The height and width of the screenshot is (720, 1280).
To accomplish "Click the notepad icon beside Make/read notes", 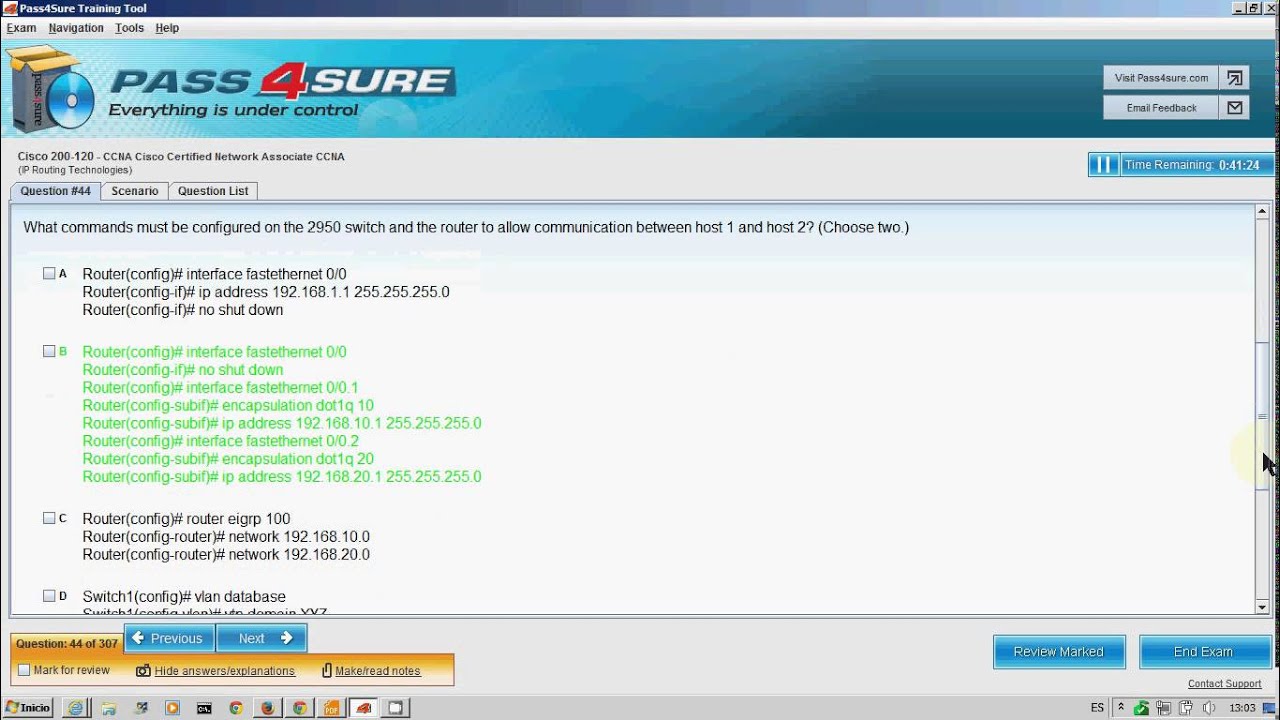I will pyautogui.click(x=326, y=671).
